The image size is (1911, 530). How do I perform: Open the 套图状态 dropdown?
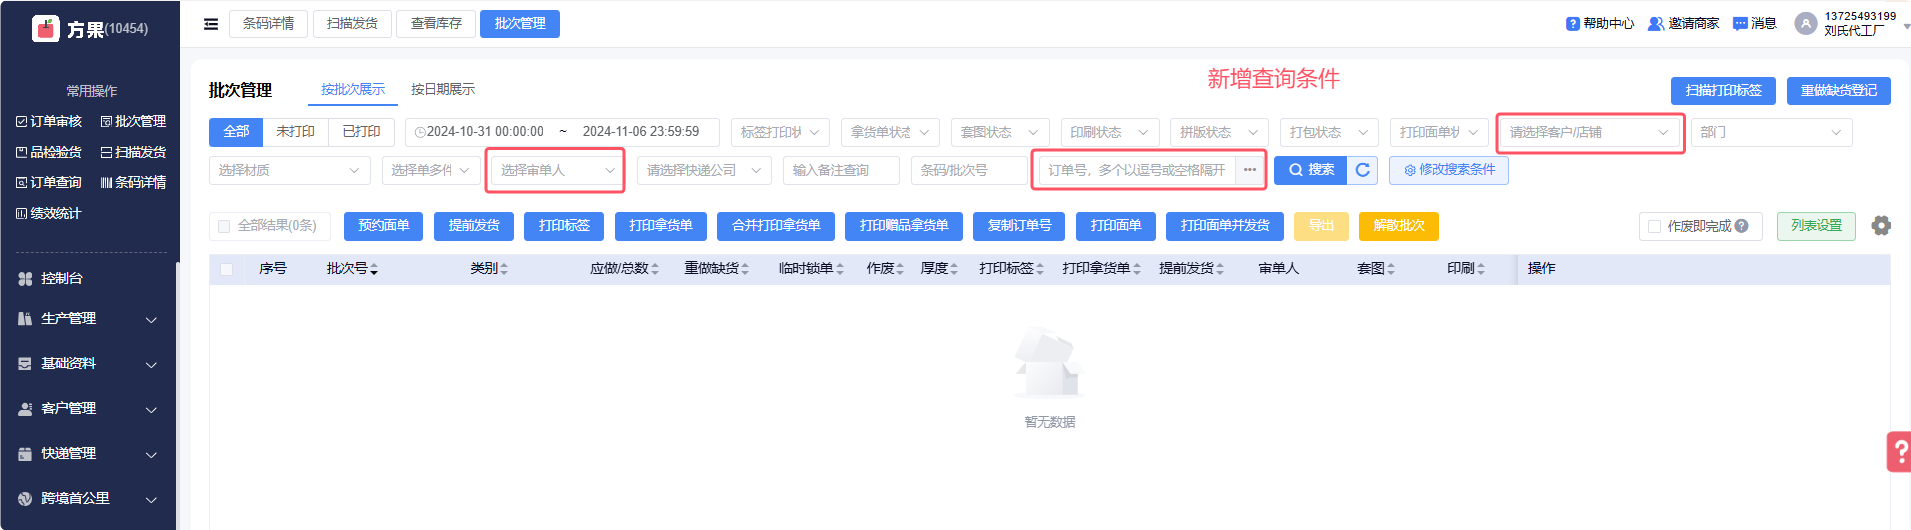point(1000,132)
